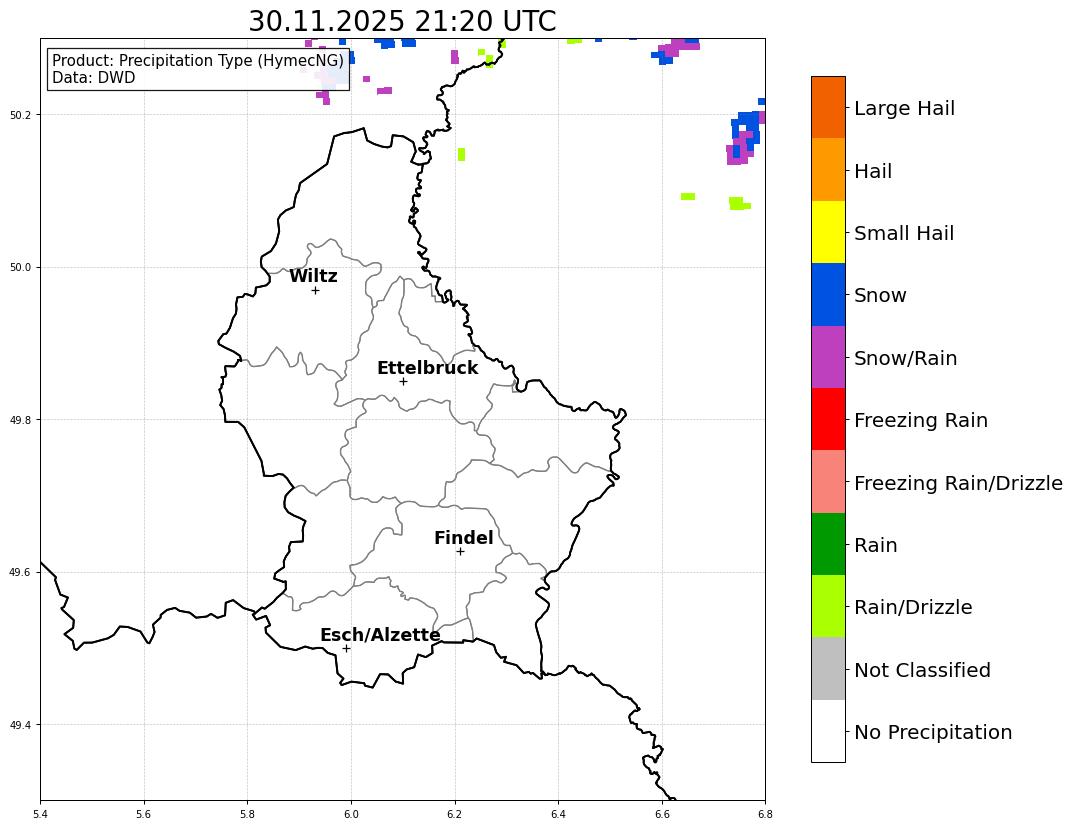Click the Findel station cross marker
Viewport: 1072px width, 828px height.
[460, 551]
